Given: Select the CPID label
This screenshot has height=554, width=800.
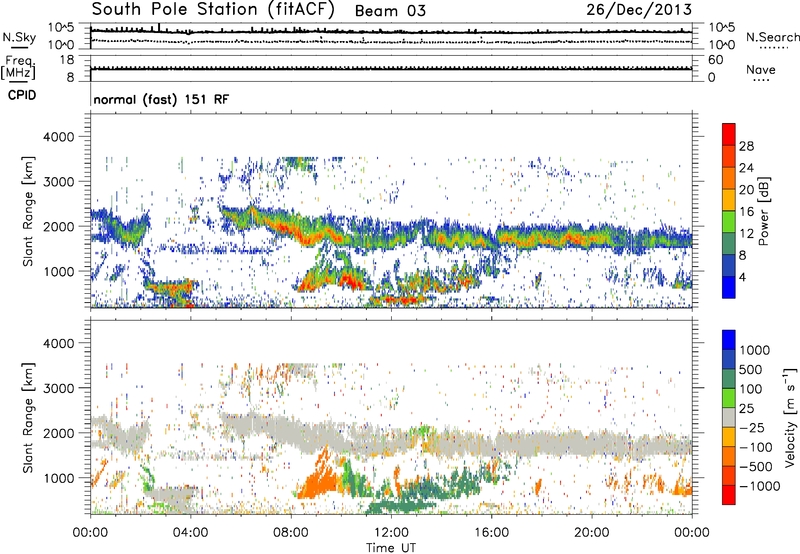Looking at the screenshot, I should [x=22, y=95].
